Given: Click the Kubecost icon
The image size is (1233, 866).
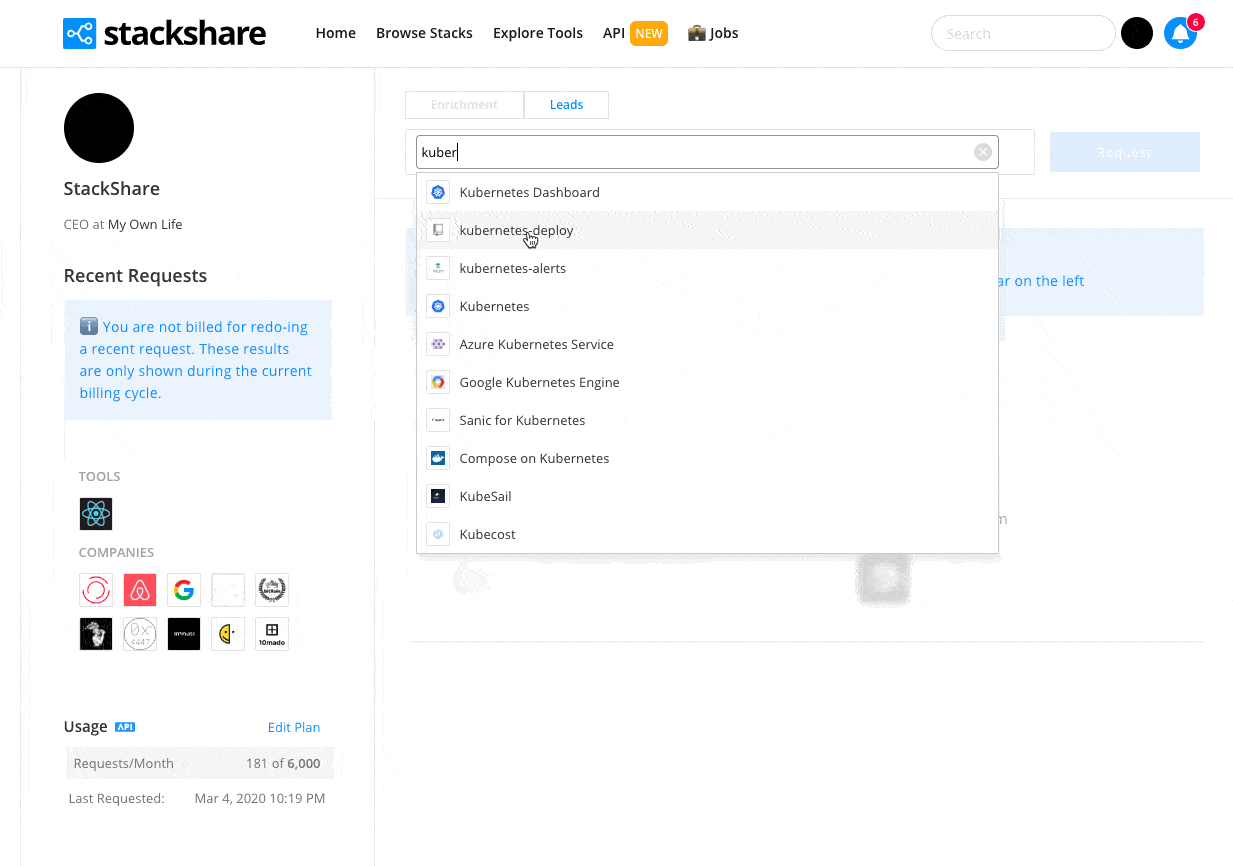Looking at the screenshot, I should coord(437,534).
